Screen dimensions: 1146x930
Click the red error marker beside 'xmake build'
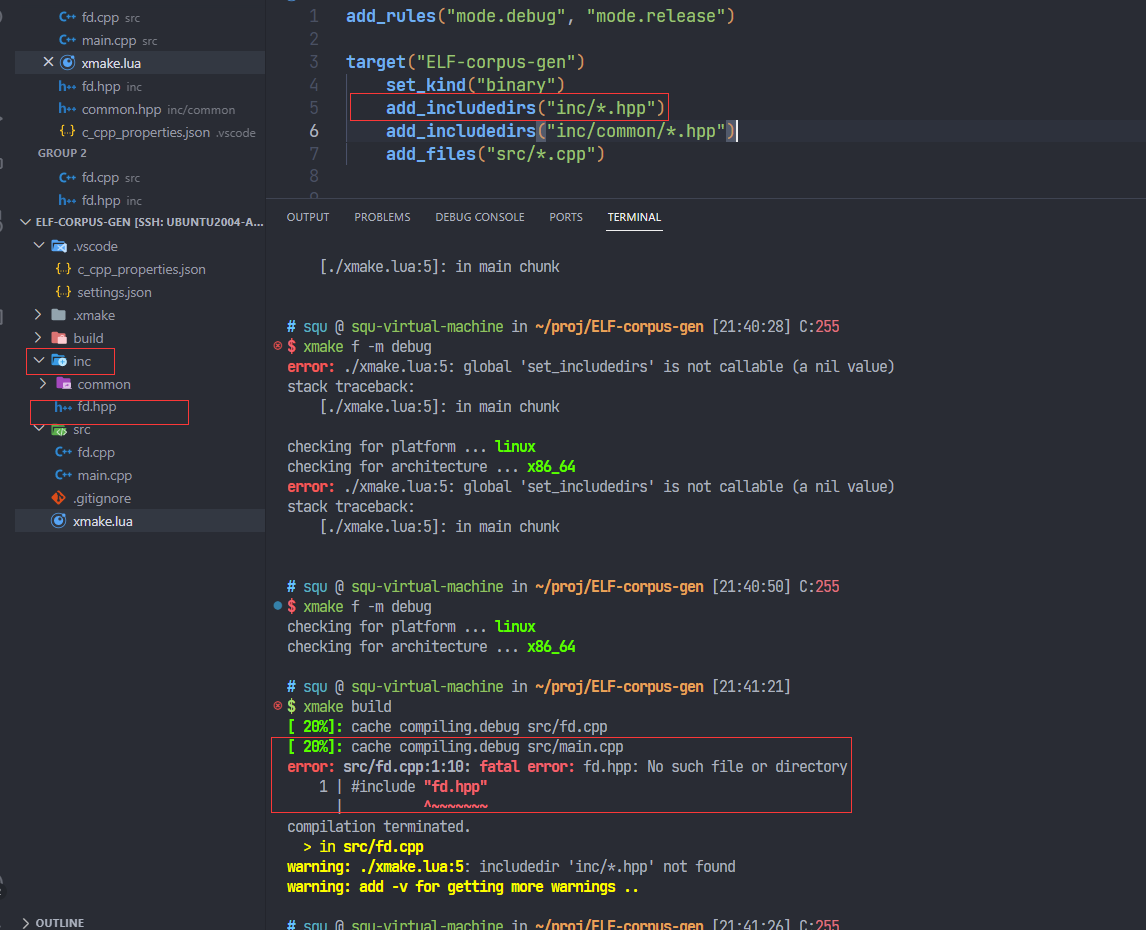(278, 706)
